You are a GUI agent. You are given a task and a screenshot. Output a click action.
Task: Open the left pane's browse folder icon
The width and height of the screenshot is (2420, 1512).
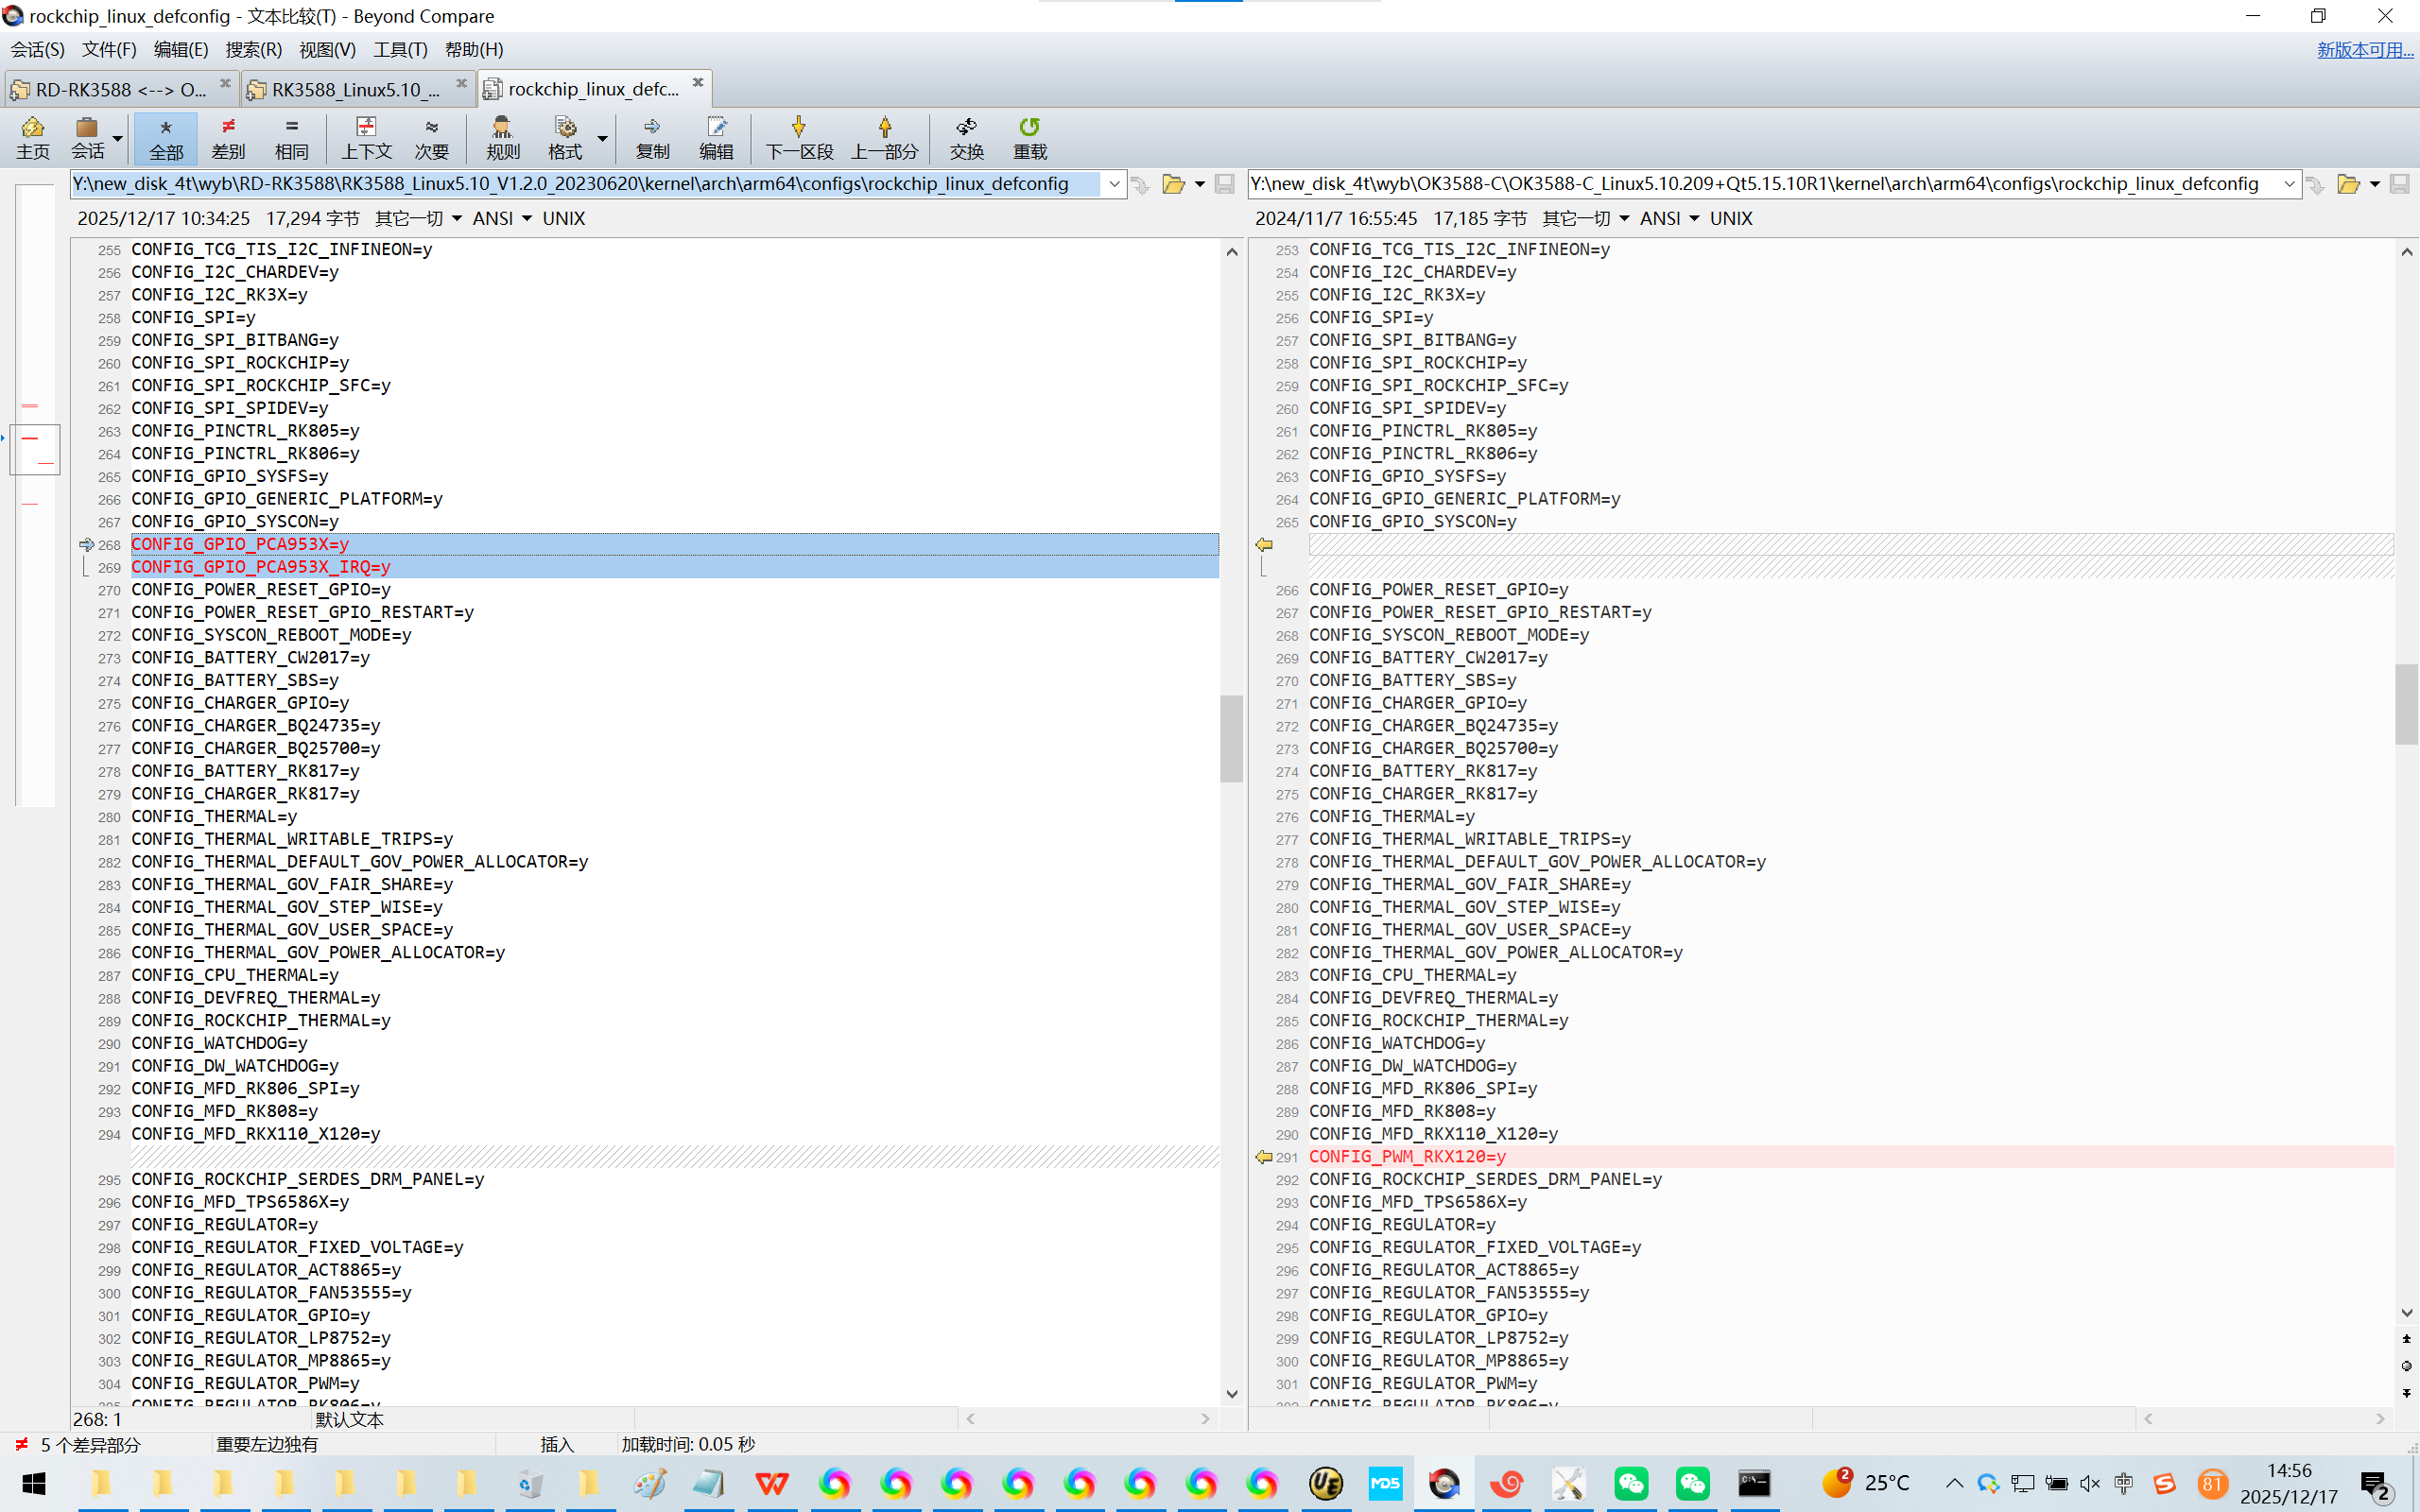(x=1173, y=184)
